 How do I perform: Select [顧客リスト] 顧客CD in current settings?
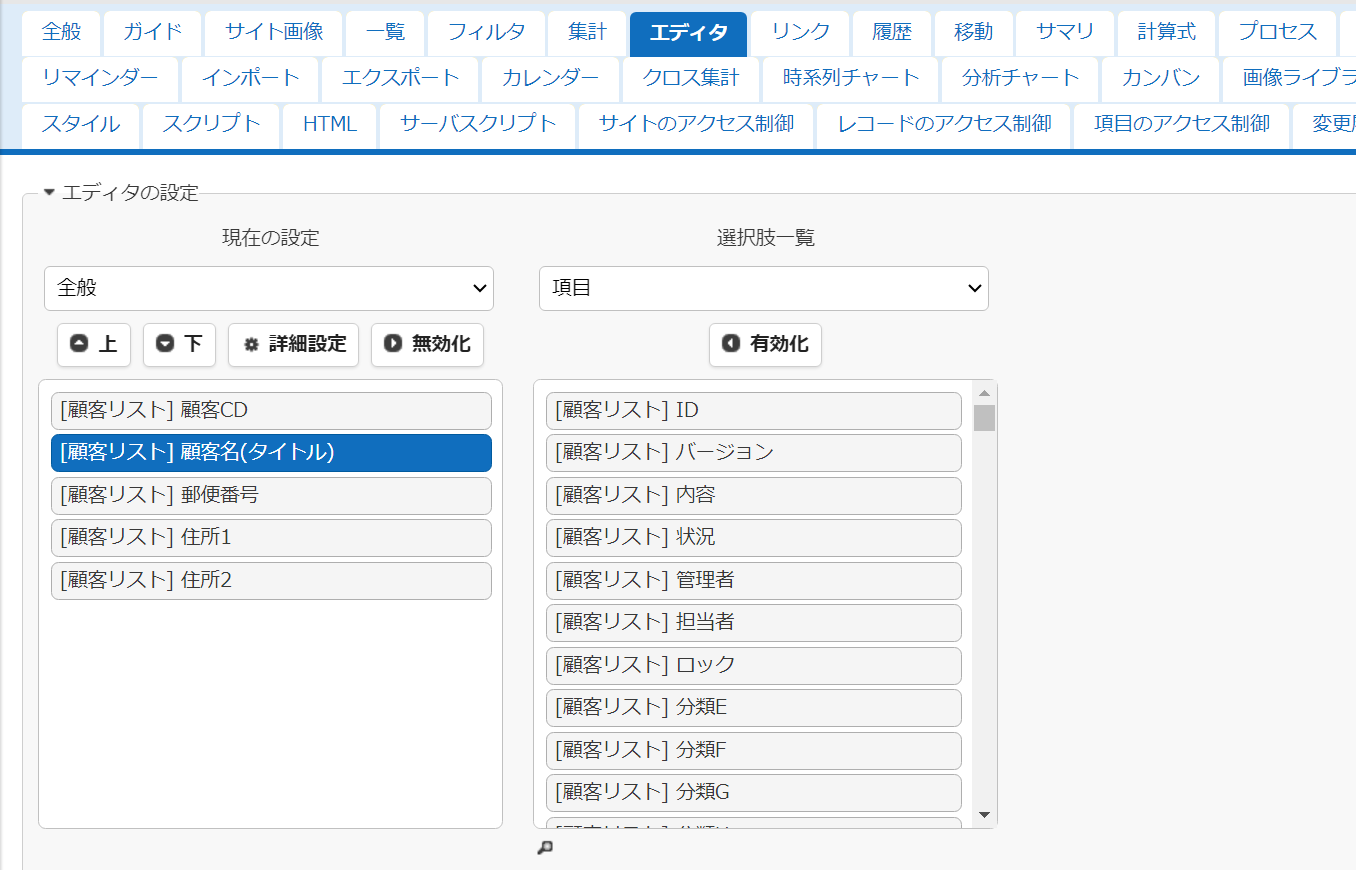271,410
